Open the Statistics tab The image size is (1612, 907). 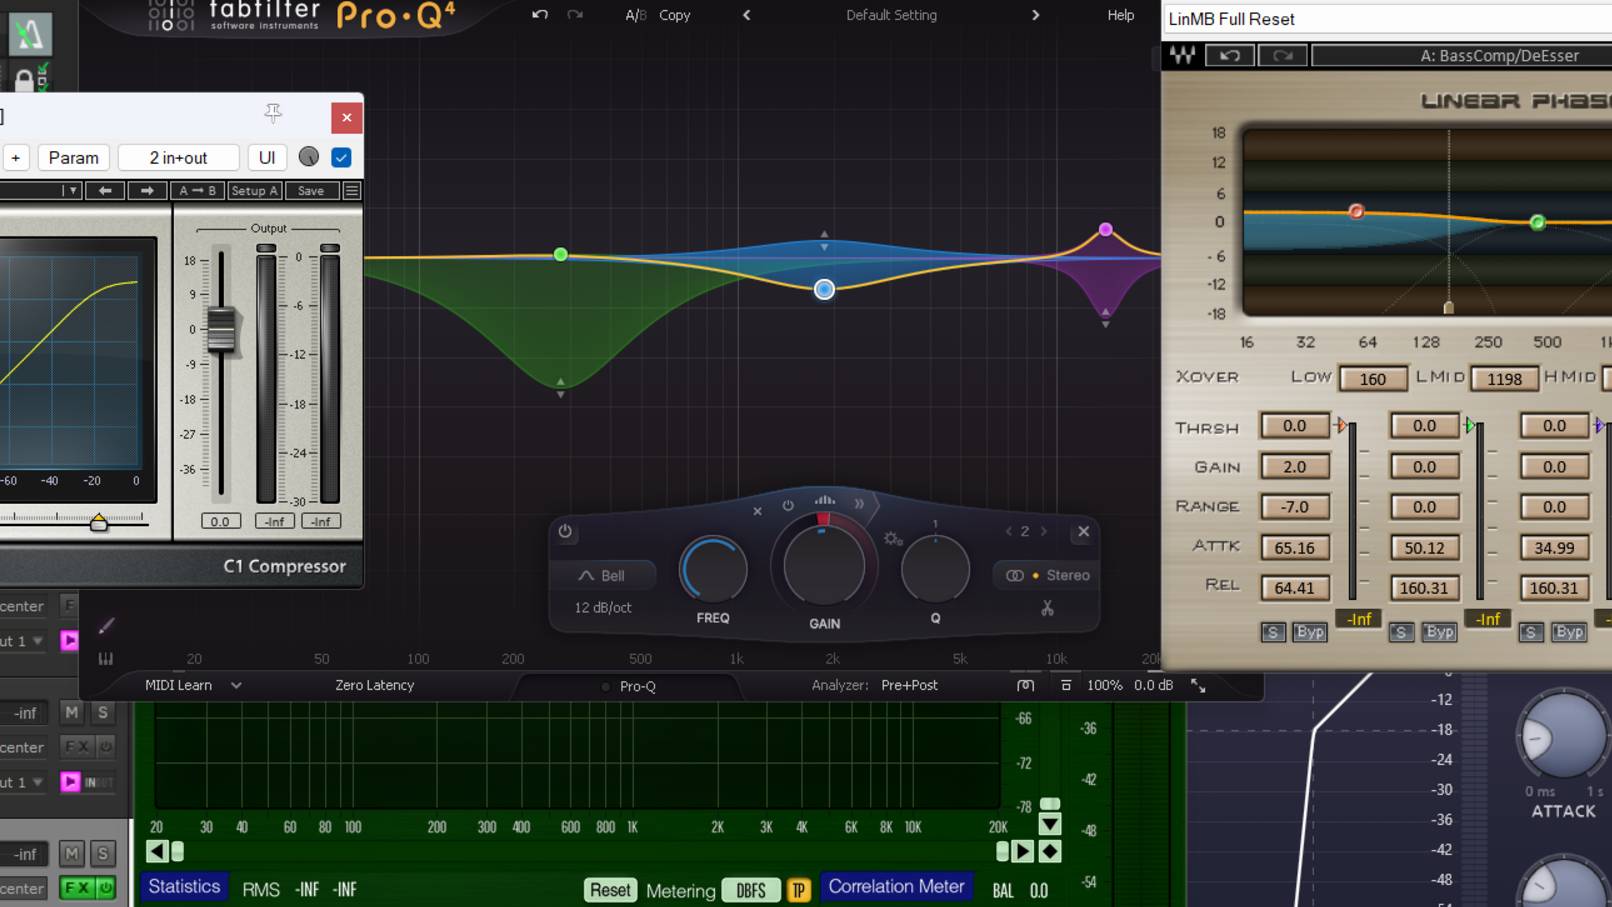coord(184,887)
